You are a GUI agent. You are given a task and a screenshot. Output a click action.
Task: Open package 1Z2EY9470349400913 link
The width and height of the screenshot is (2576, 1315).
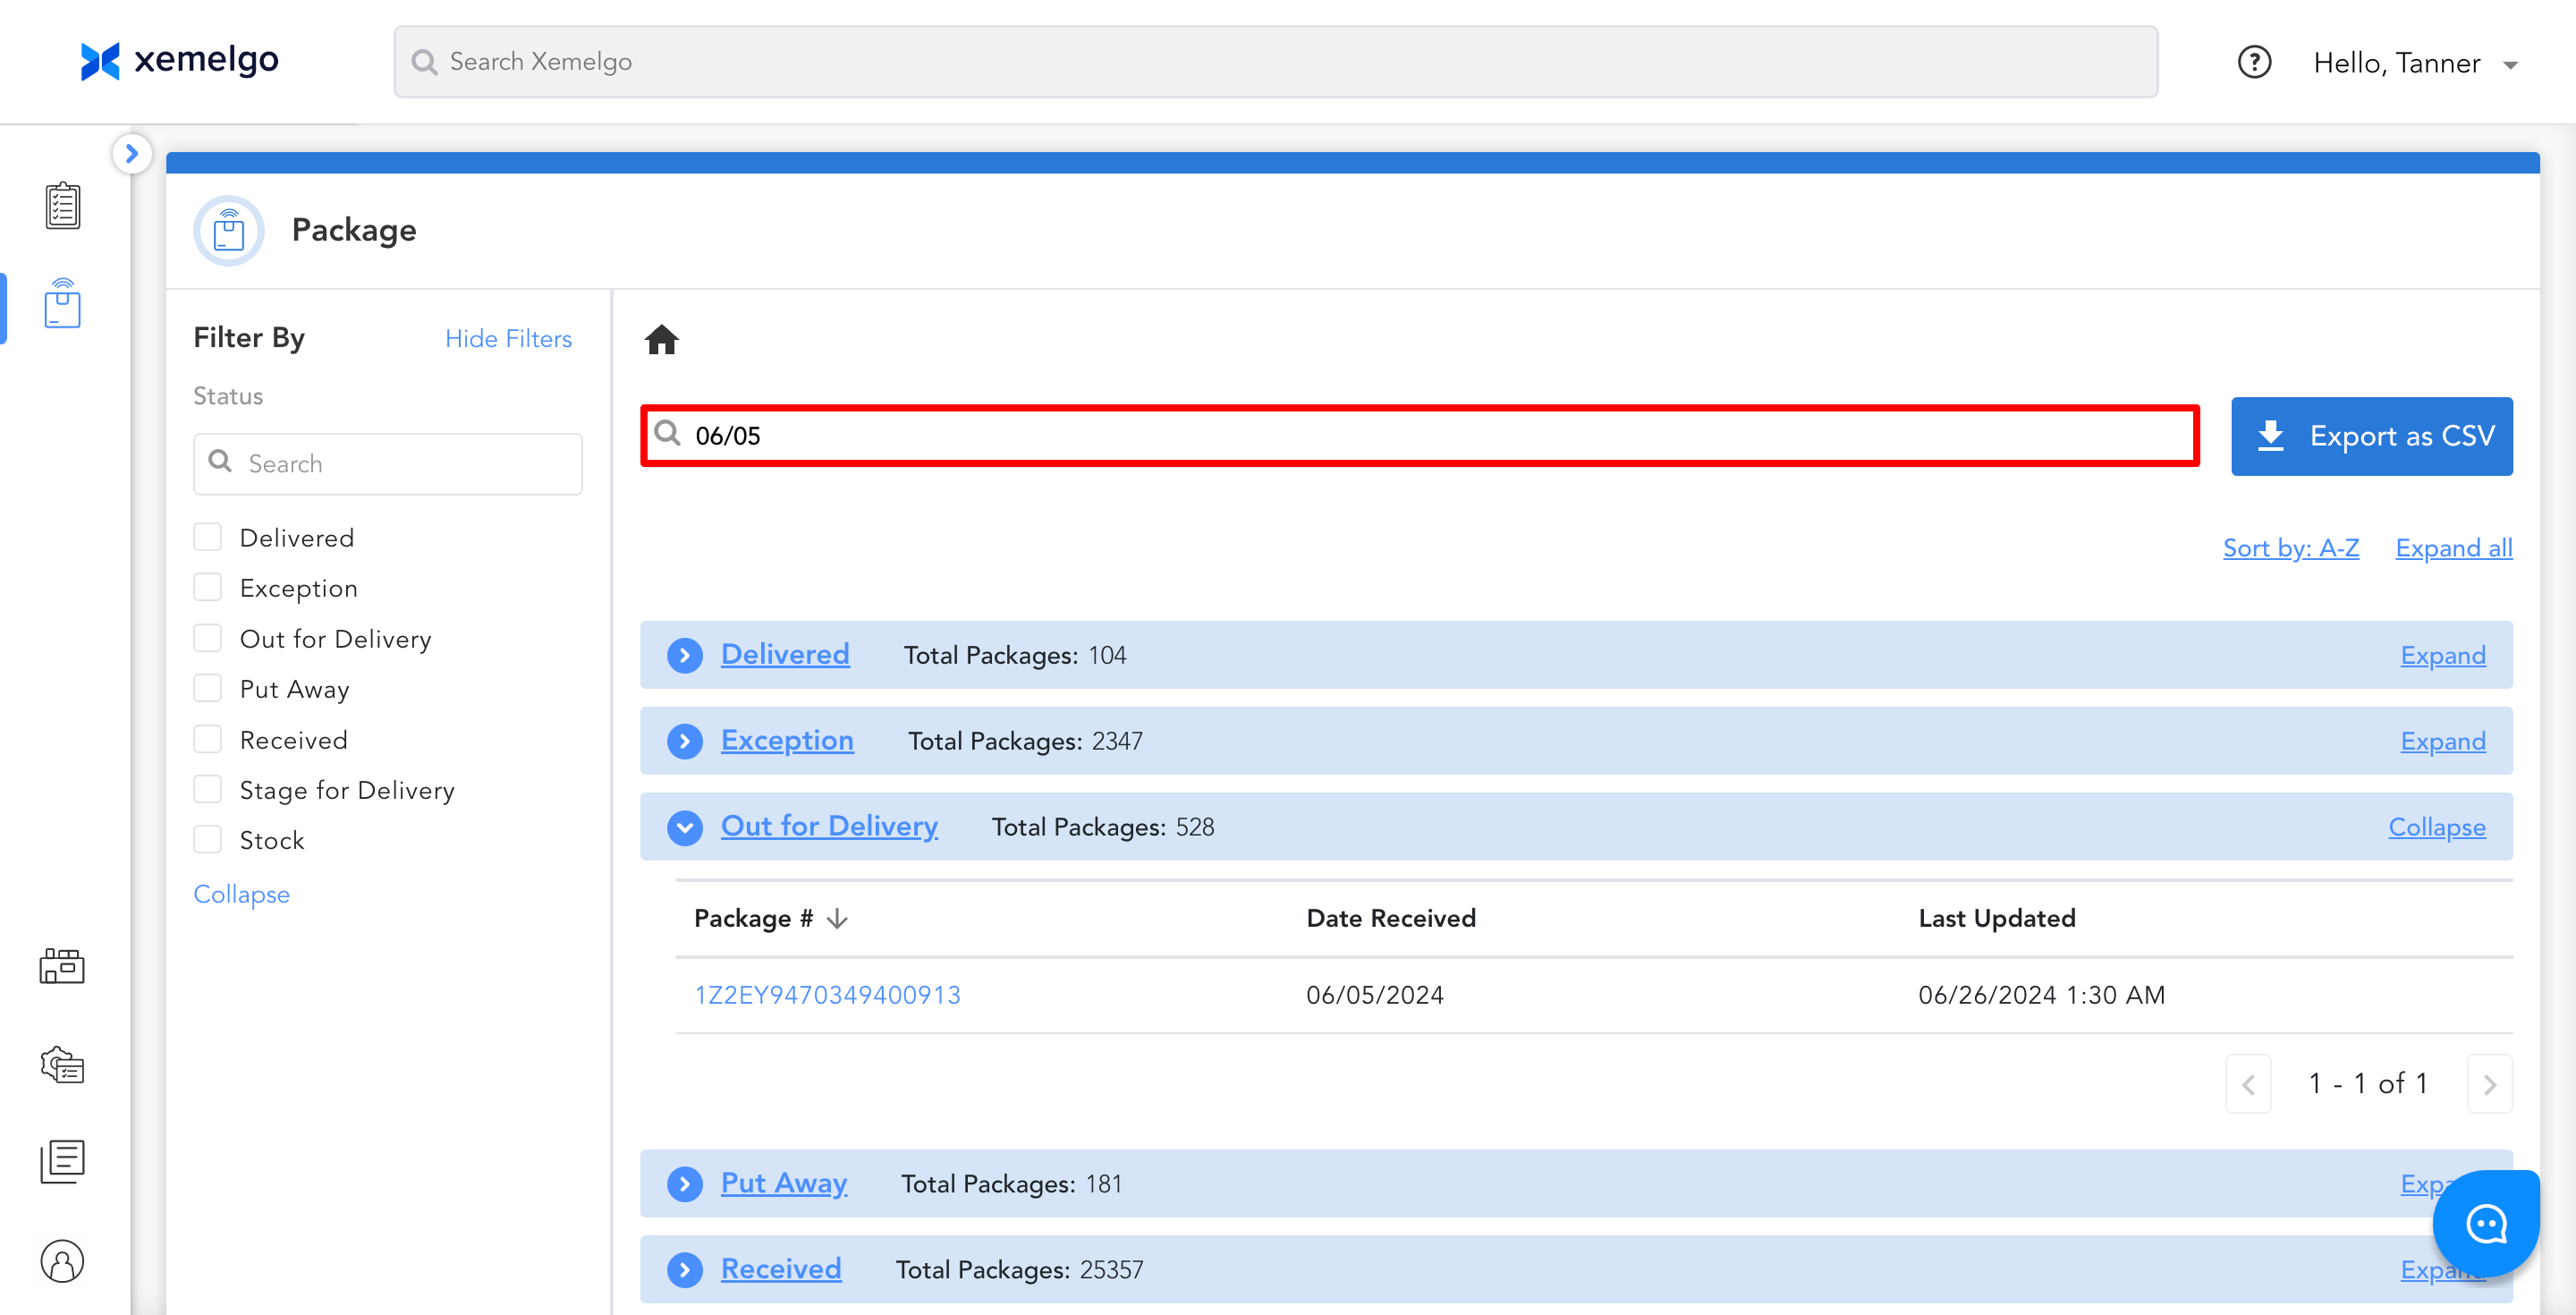click(827, 995)
